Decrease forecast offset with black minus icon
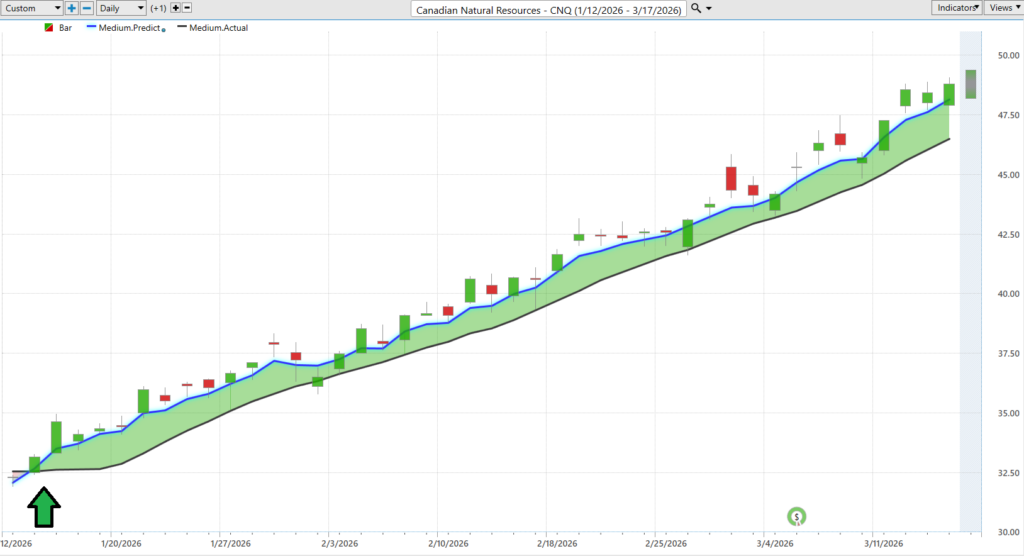The image size is (1024, 556). 186,8
